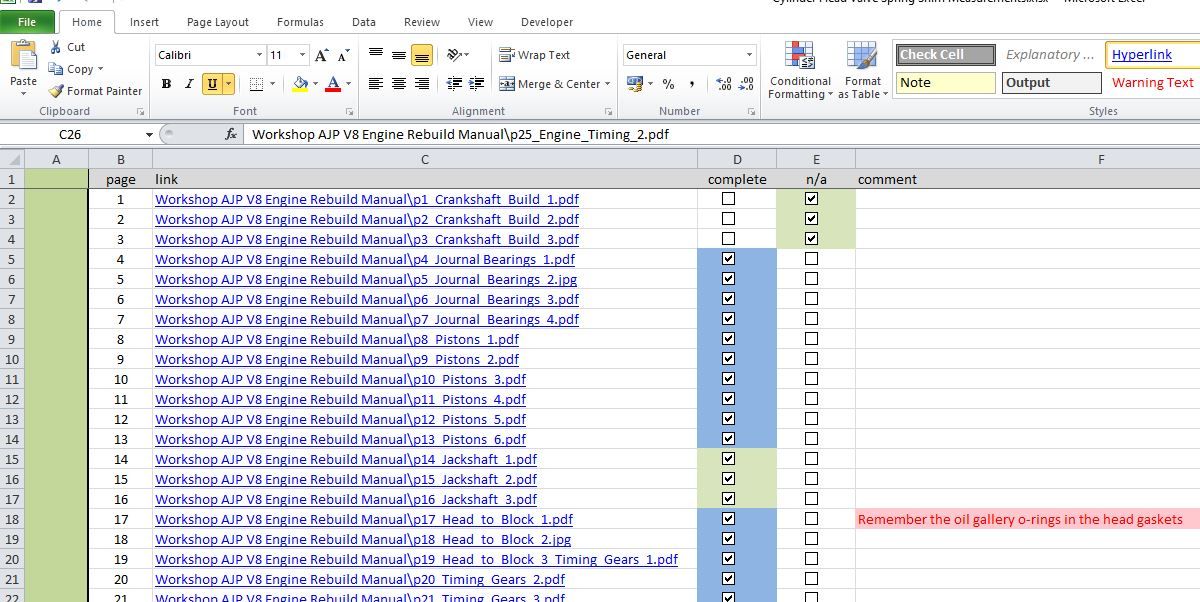Image resolution: width=1200 pixels, height=602 pixels.
Task: Apply Italic formatting
Action: click(x=189, y=85)
